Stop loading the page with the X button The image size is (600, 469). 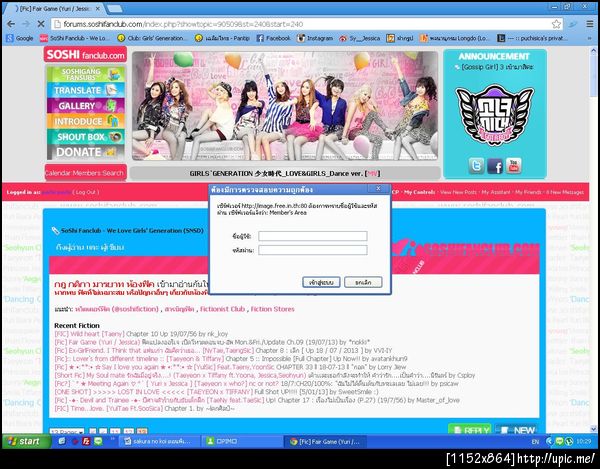(41, 24)
